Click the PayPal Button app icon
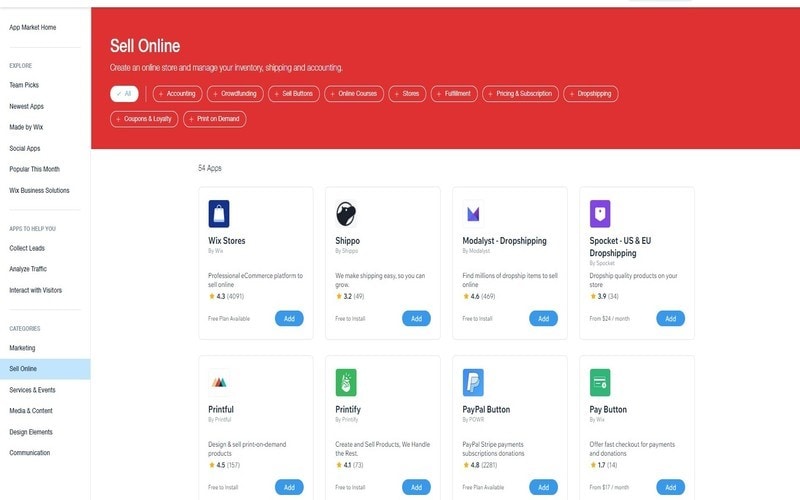 (473, 382)
